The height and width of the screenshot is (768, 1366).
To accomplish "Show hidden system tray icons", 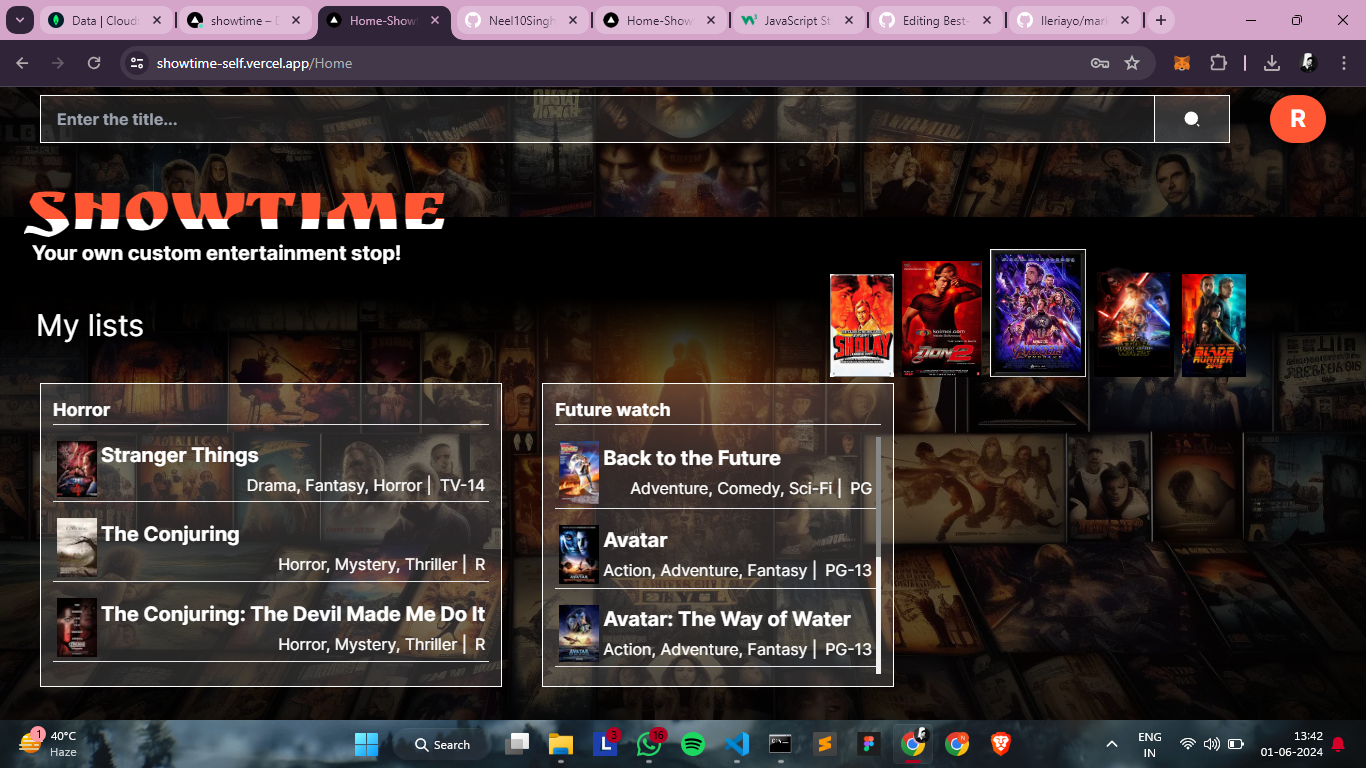I will (1111, 744).
